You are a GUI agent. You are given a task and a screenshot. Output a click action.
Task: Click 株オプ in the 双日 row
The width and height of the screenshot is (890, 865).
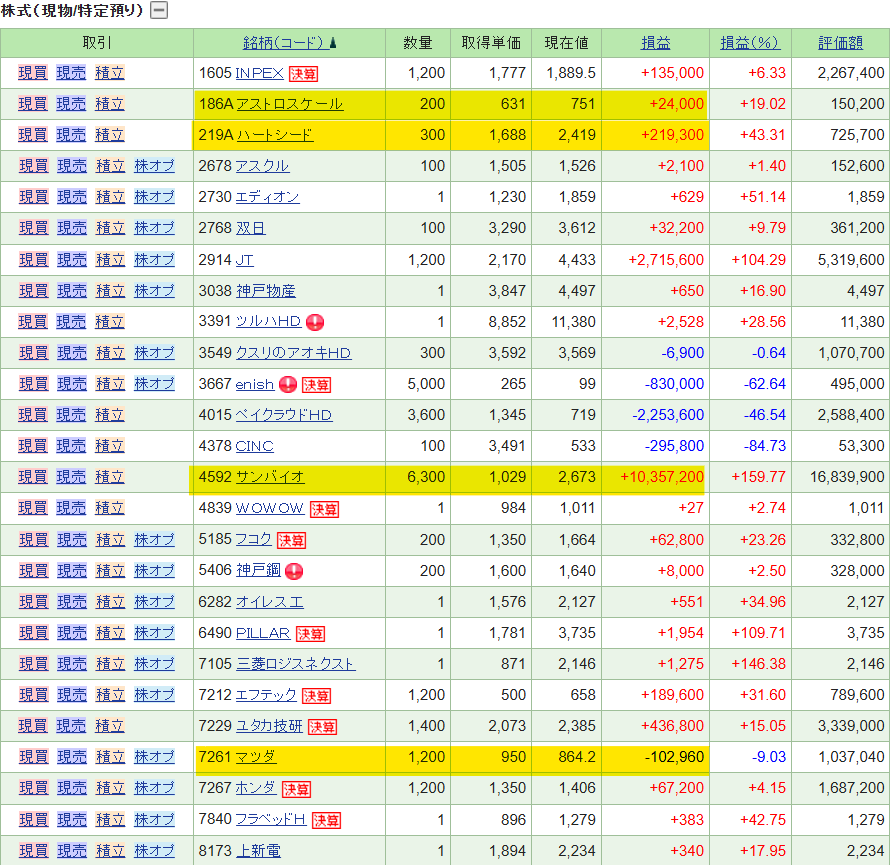click(x=154, y=228)
